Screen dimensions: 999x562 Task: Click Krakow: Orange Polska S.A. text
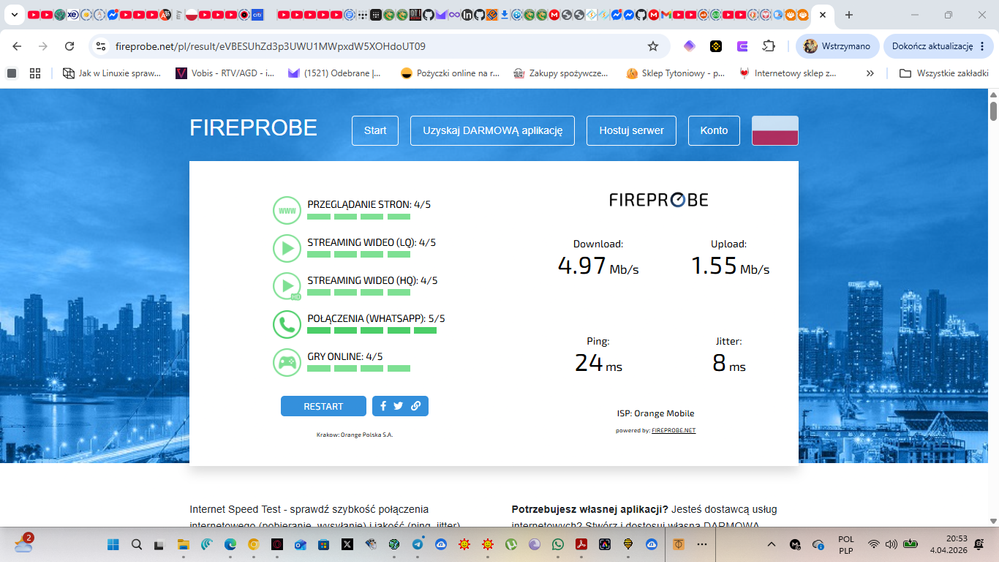click(355, 435)
